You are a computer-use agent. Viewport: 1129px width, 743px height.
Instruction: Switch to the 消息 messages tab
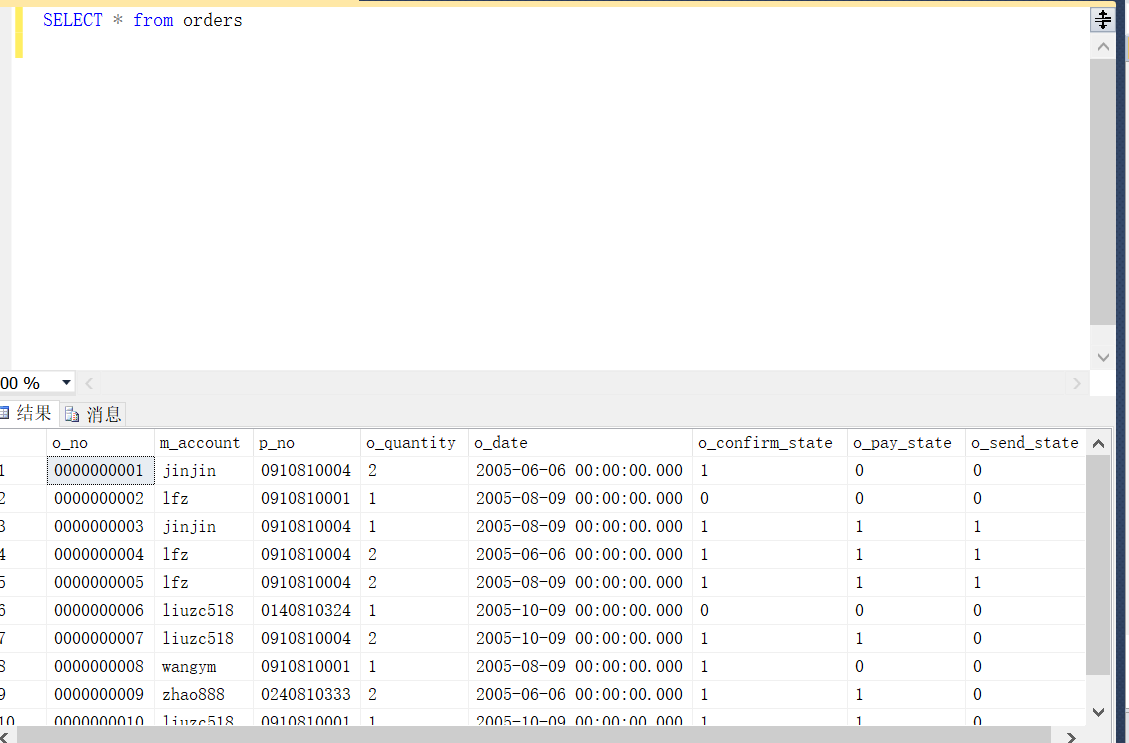coord(93,414)
